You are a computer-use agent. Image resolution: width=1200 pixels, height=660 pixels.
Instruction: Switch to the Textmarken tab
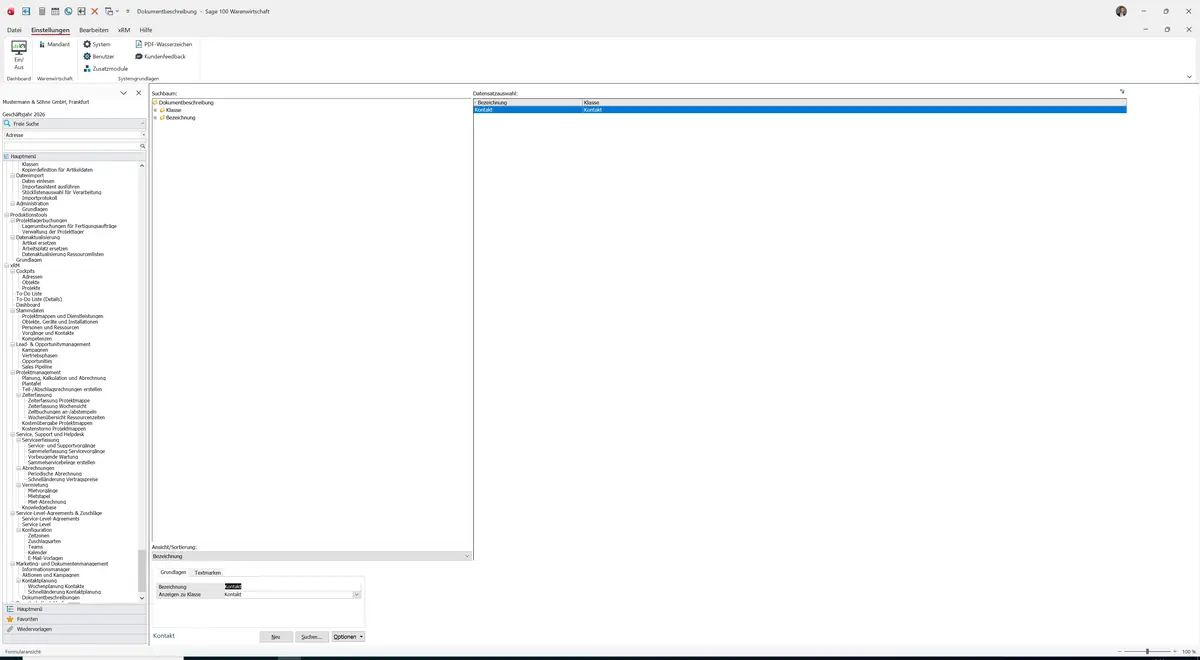pyautogui.click(x=208, y=572)
